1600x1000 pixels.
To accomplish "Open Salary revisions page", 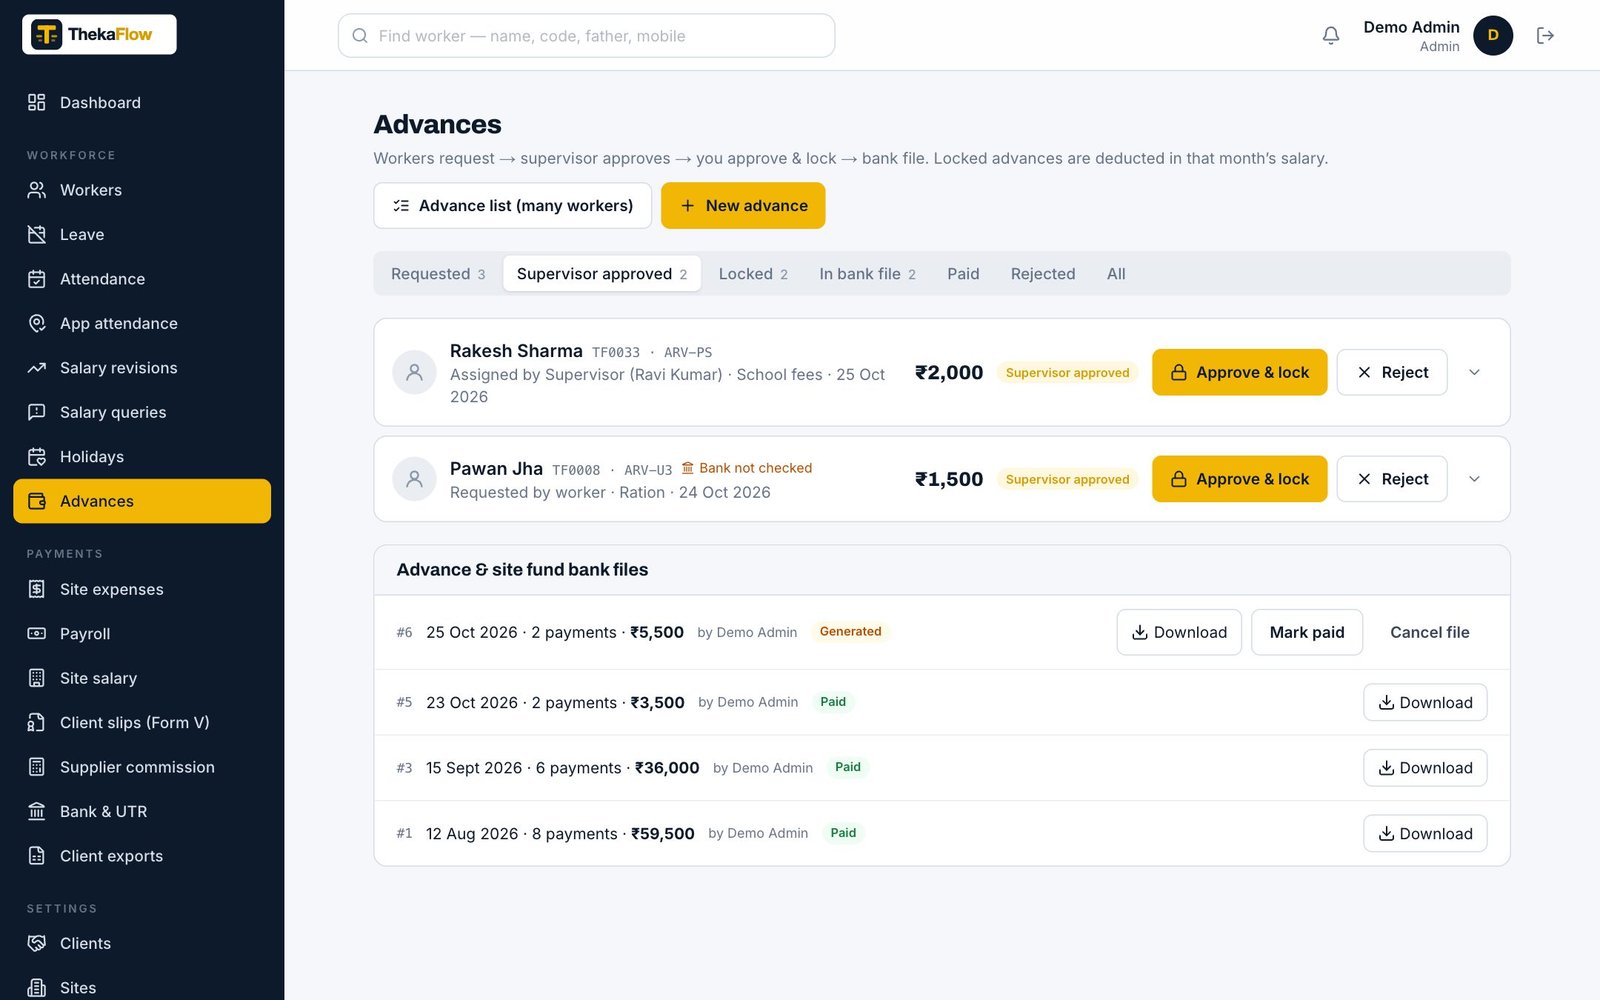I will point(142,368).
